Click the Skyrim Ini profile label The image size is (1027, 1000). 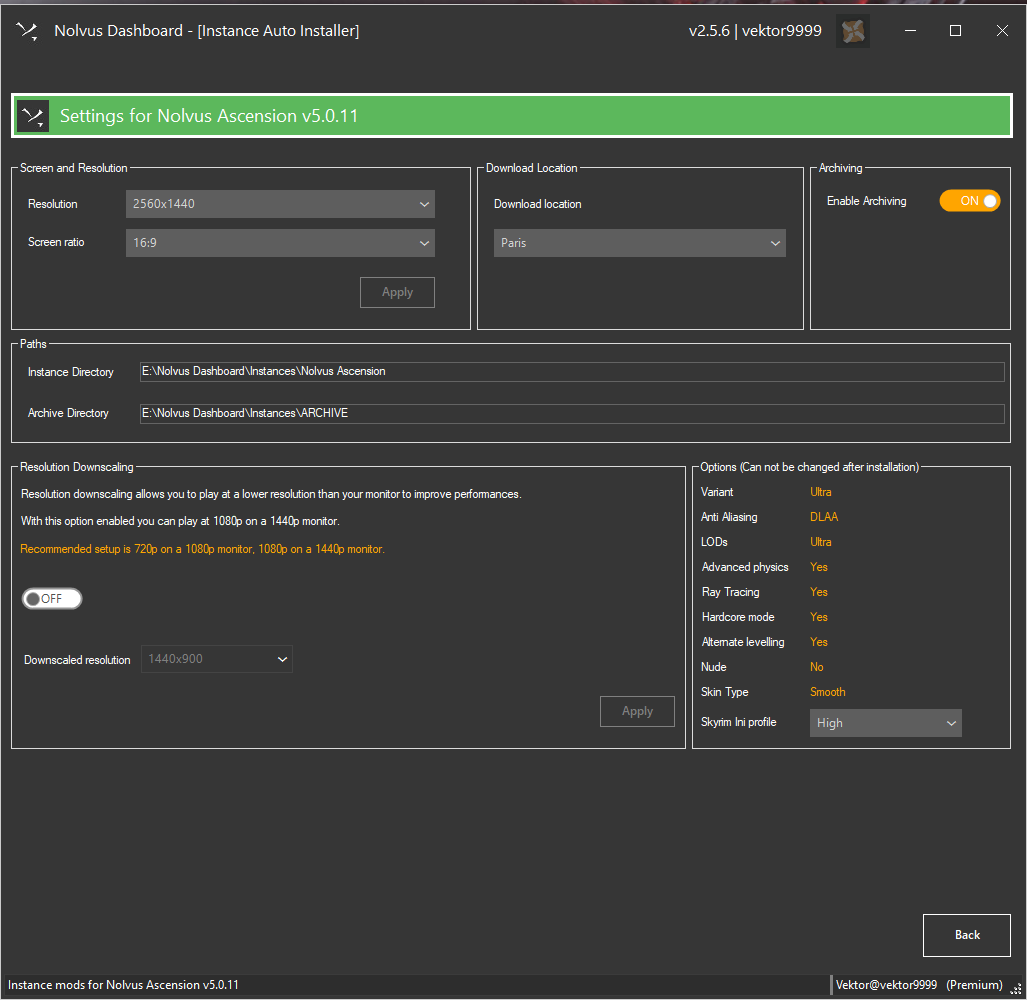(739, 722)
